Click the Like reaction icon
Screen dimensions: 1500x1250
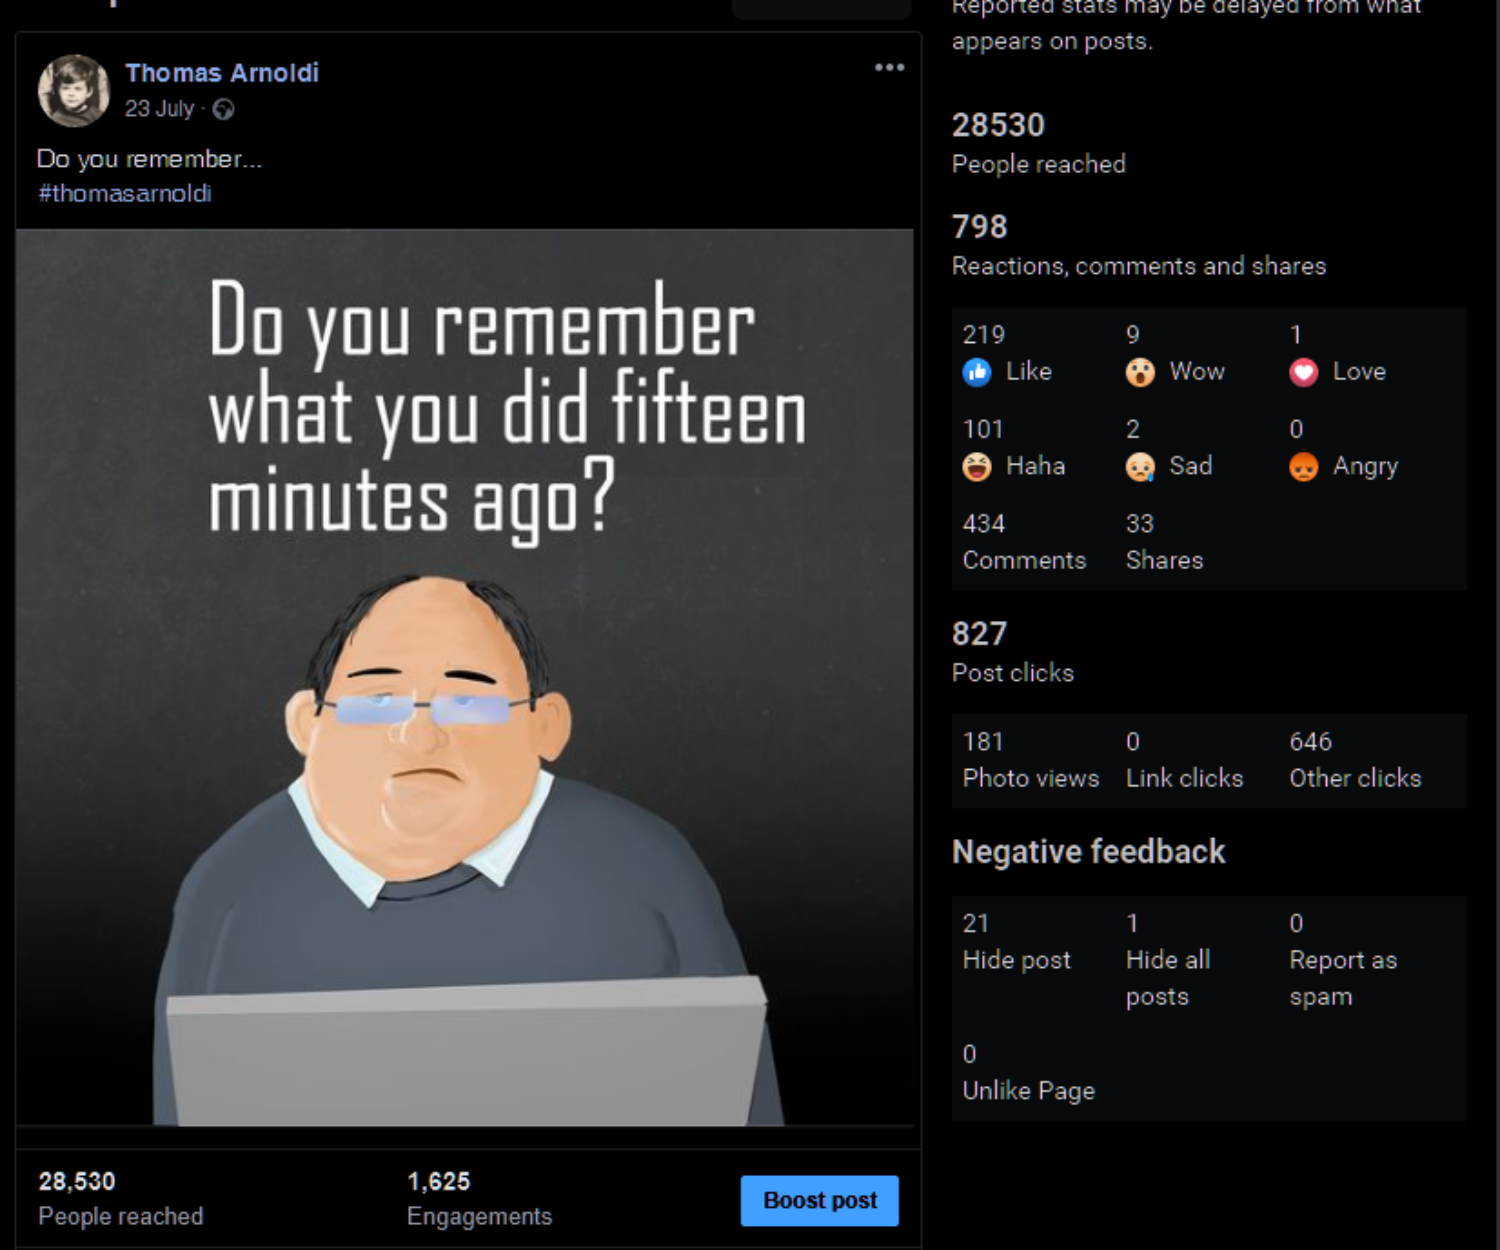(977, 372)
